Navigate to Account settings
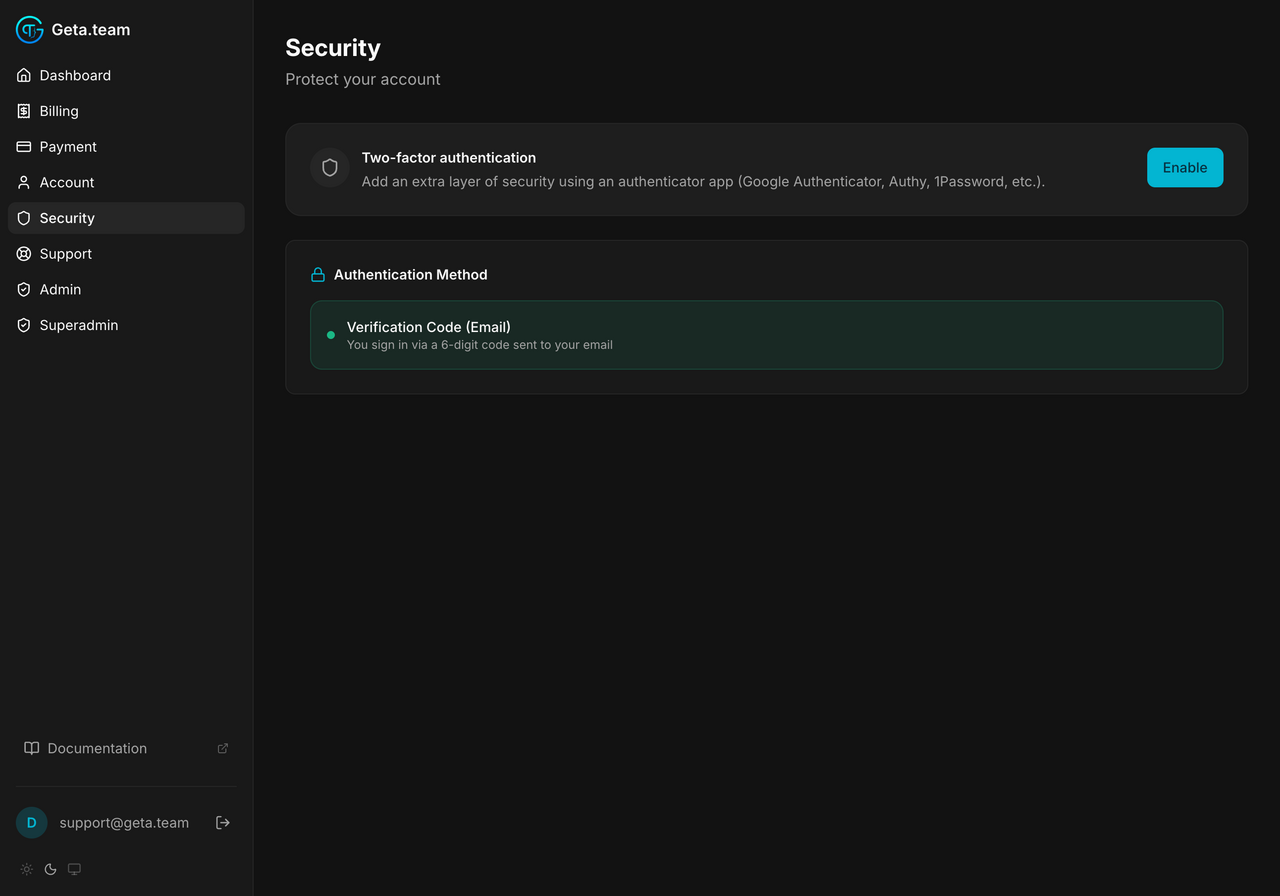Viewport: 1280px width, 896px height. click(126, 182)
